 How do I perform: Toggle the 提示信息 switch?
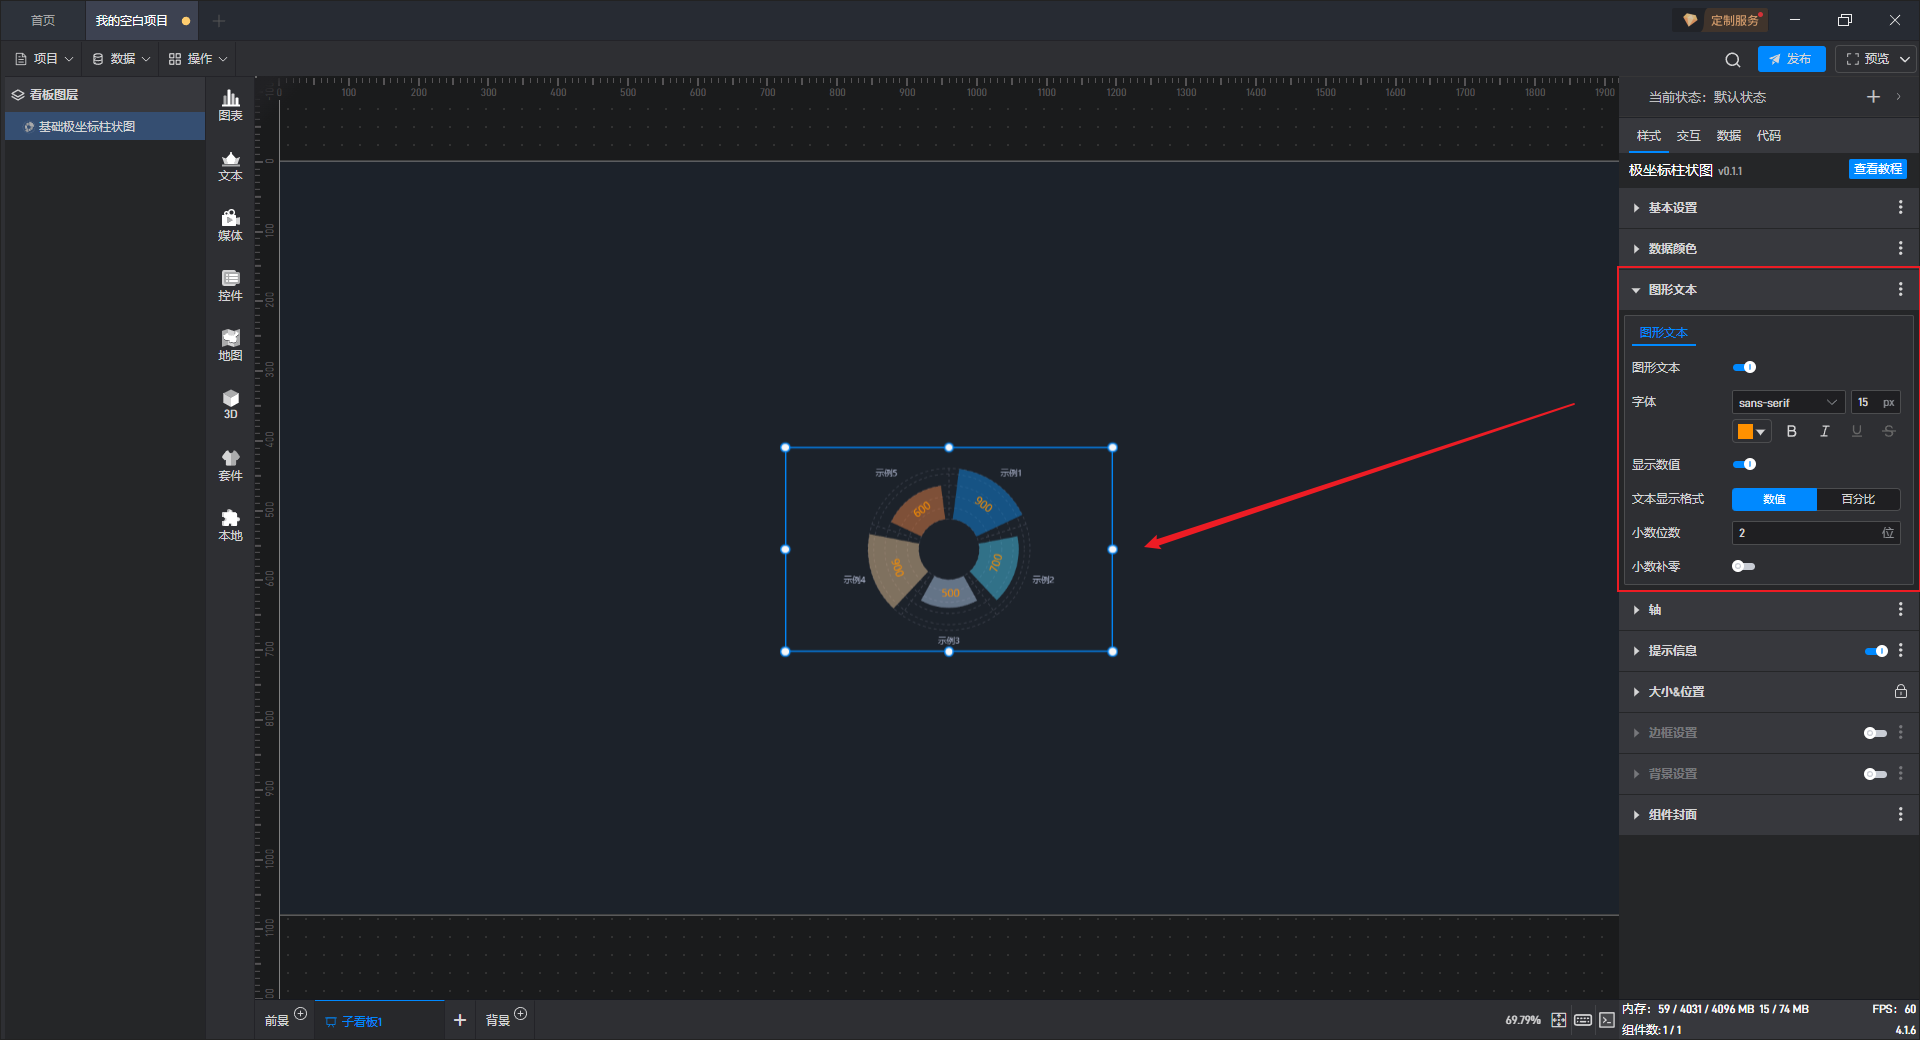click(1876, 651)
